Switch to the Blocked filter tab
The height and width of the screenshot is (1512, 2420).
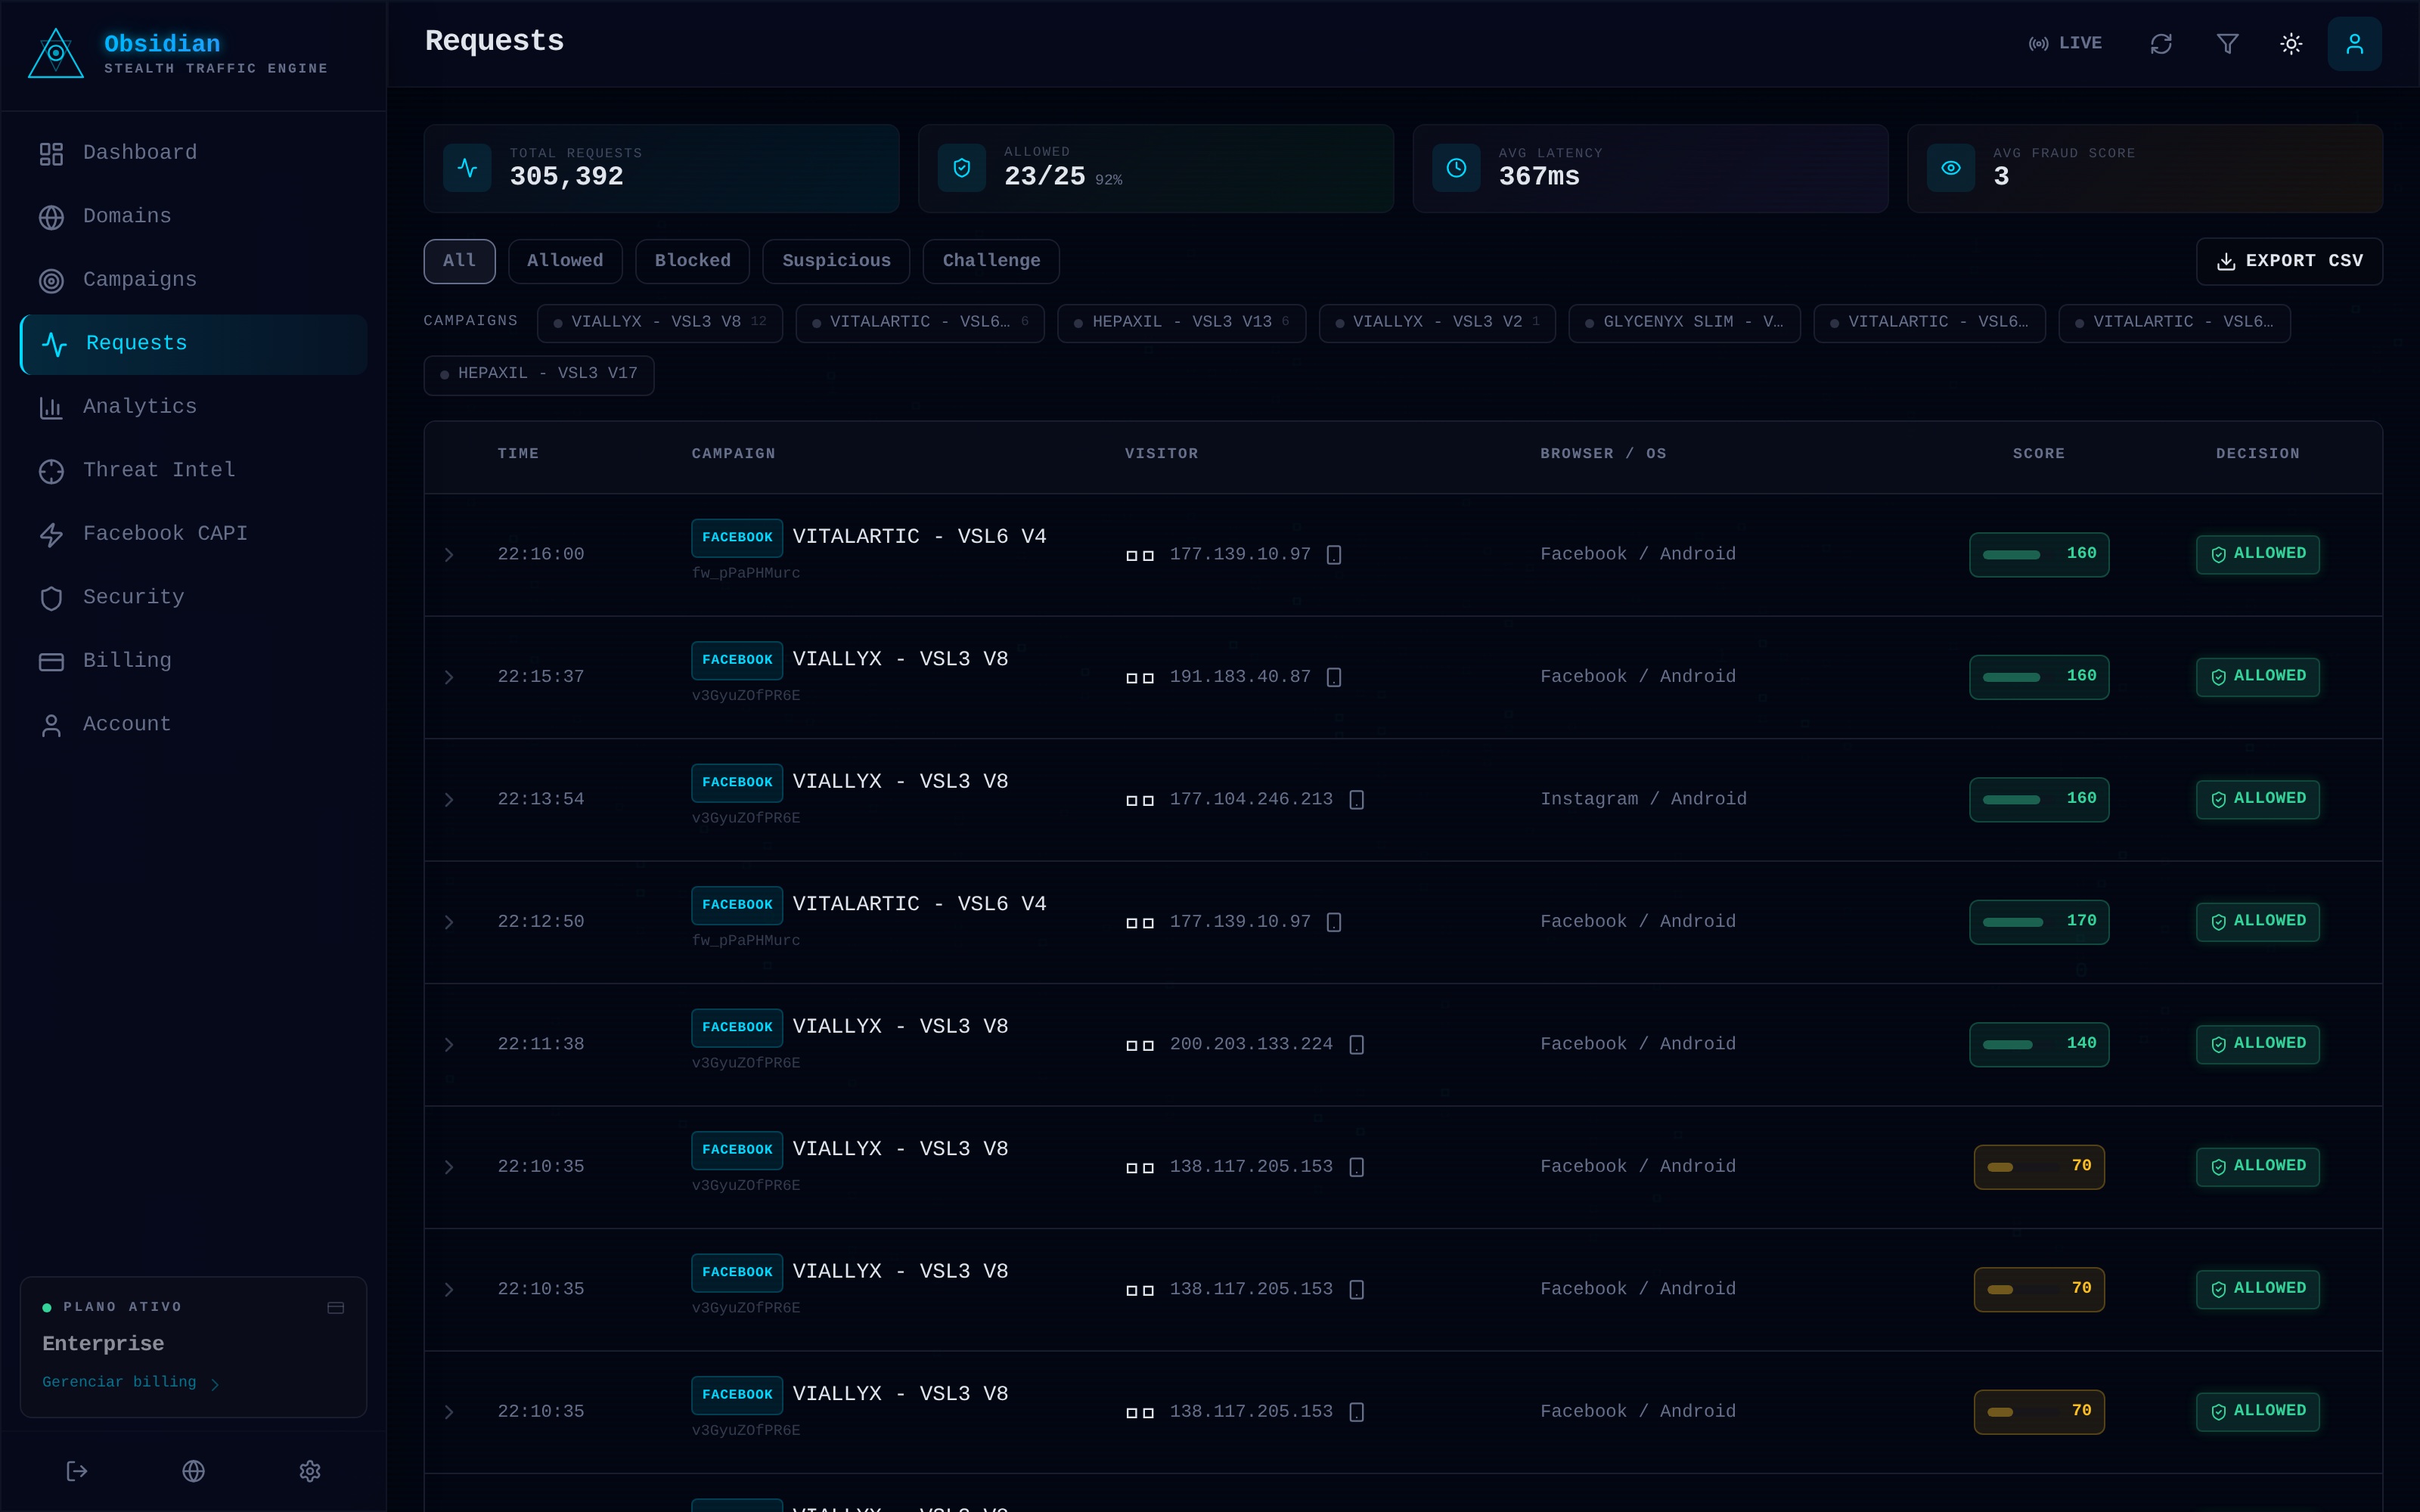[x=692, y=261]
